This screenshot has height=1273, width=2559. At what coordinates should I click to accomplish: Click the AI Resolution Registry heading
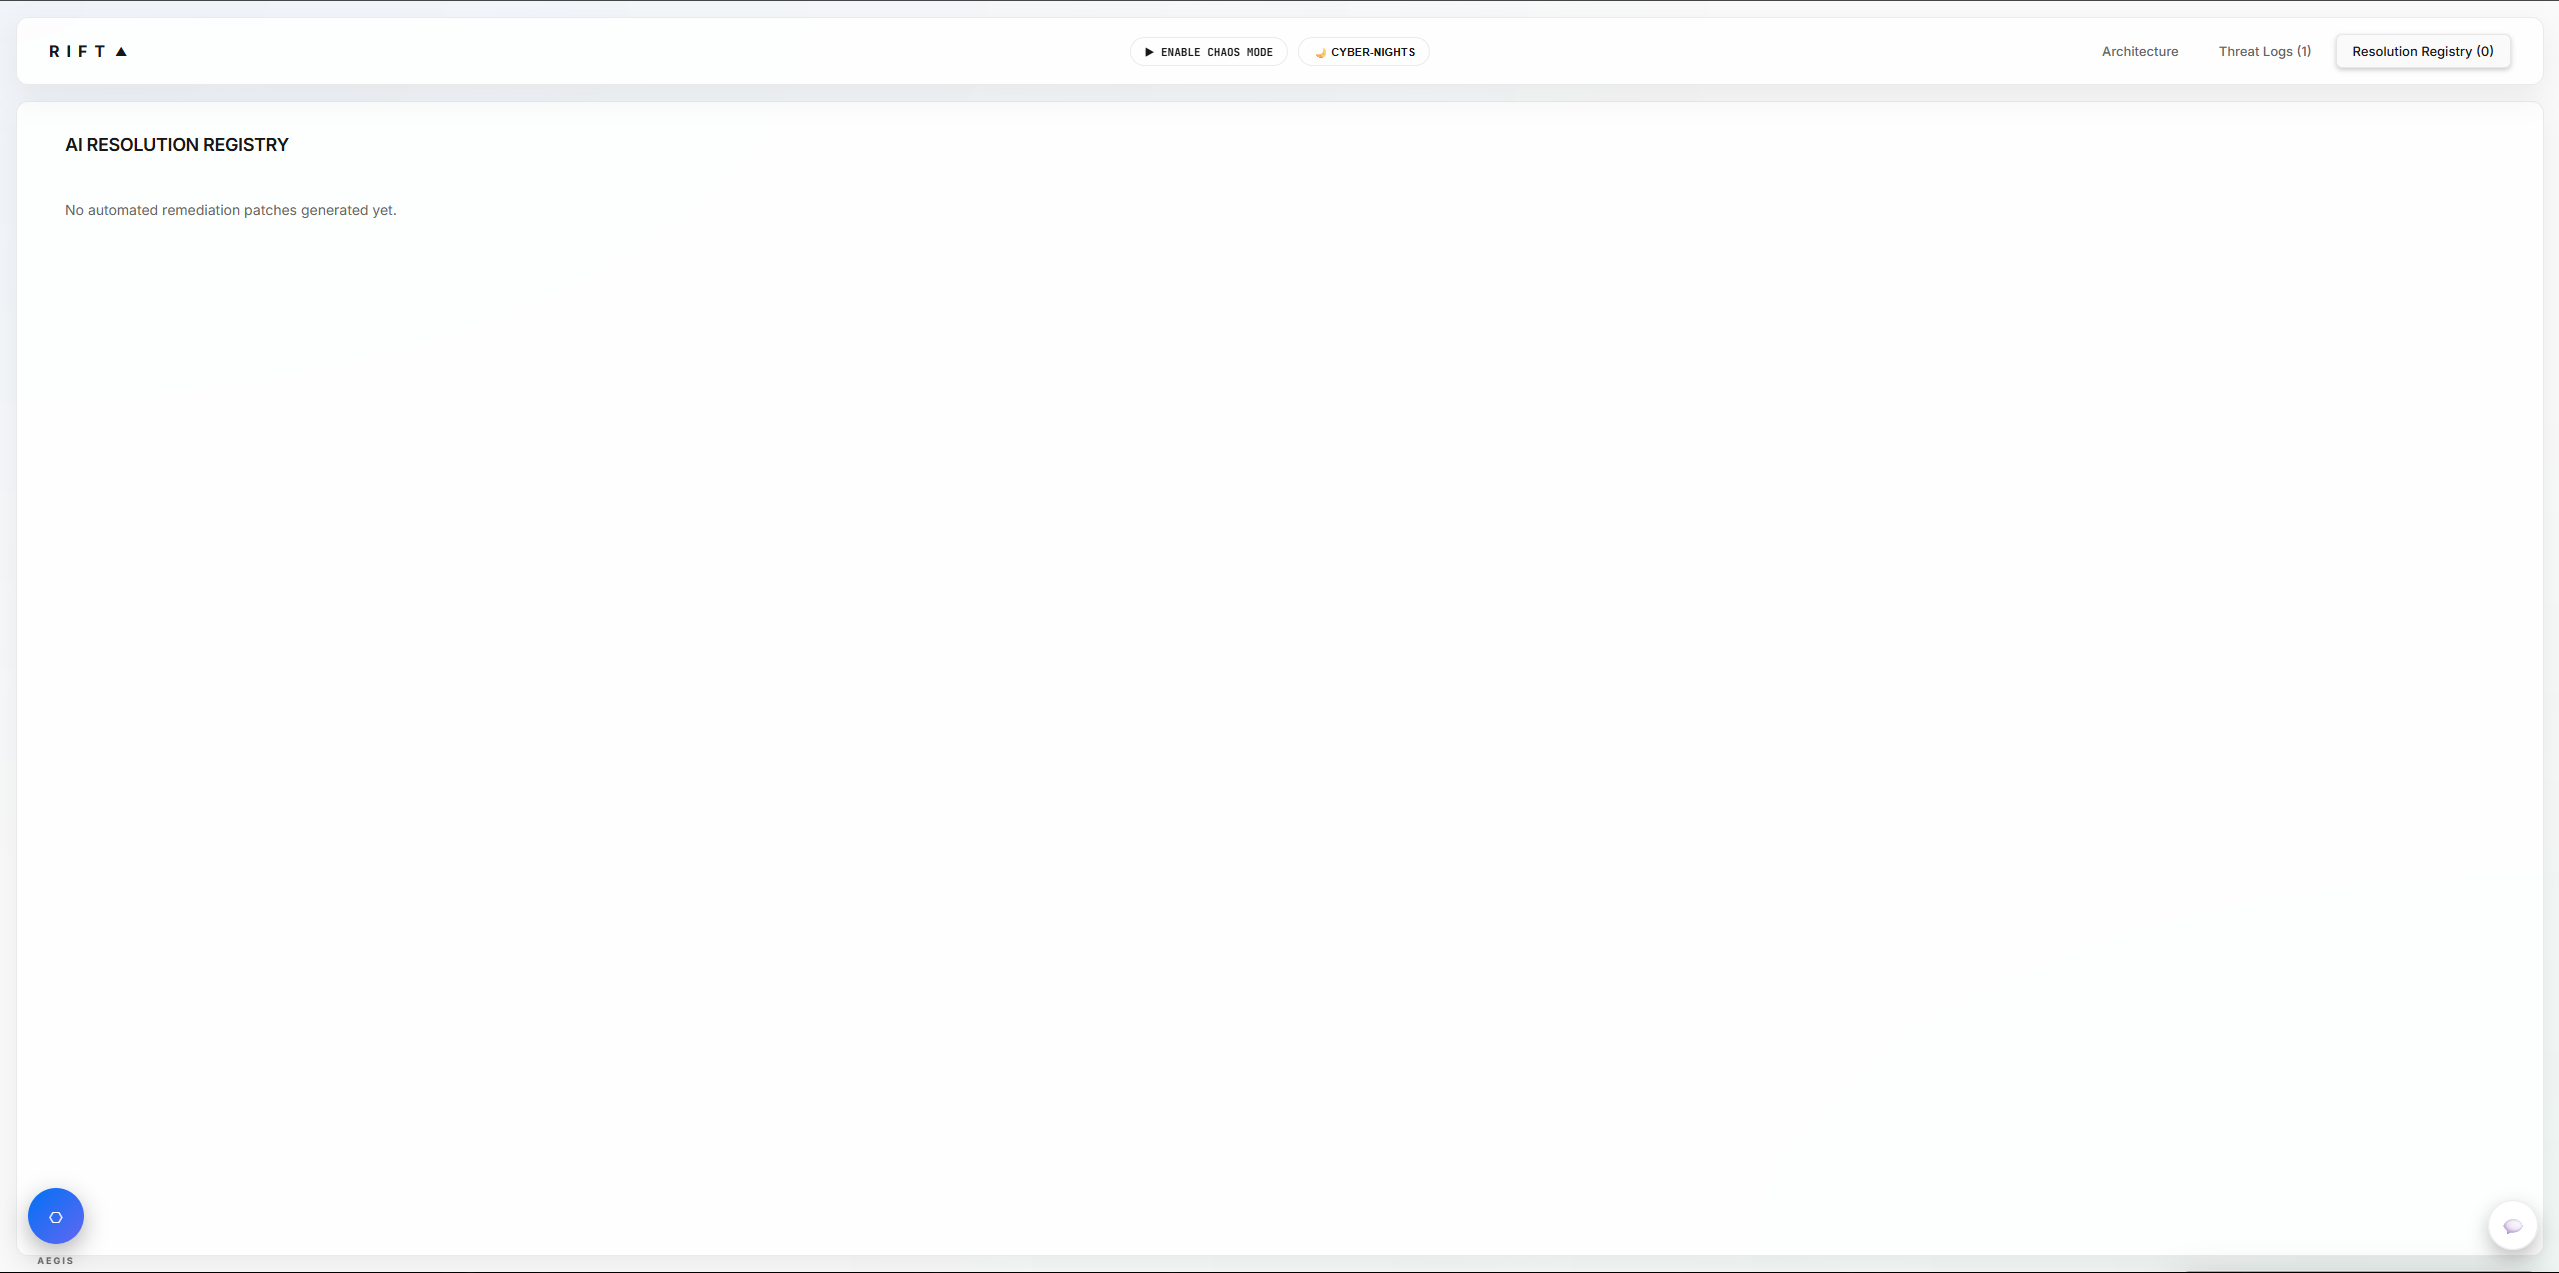pos(177,145)
